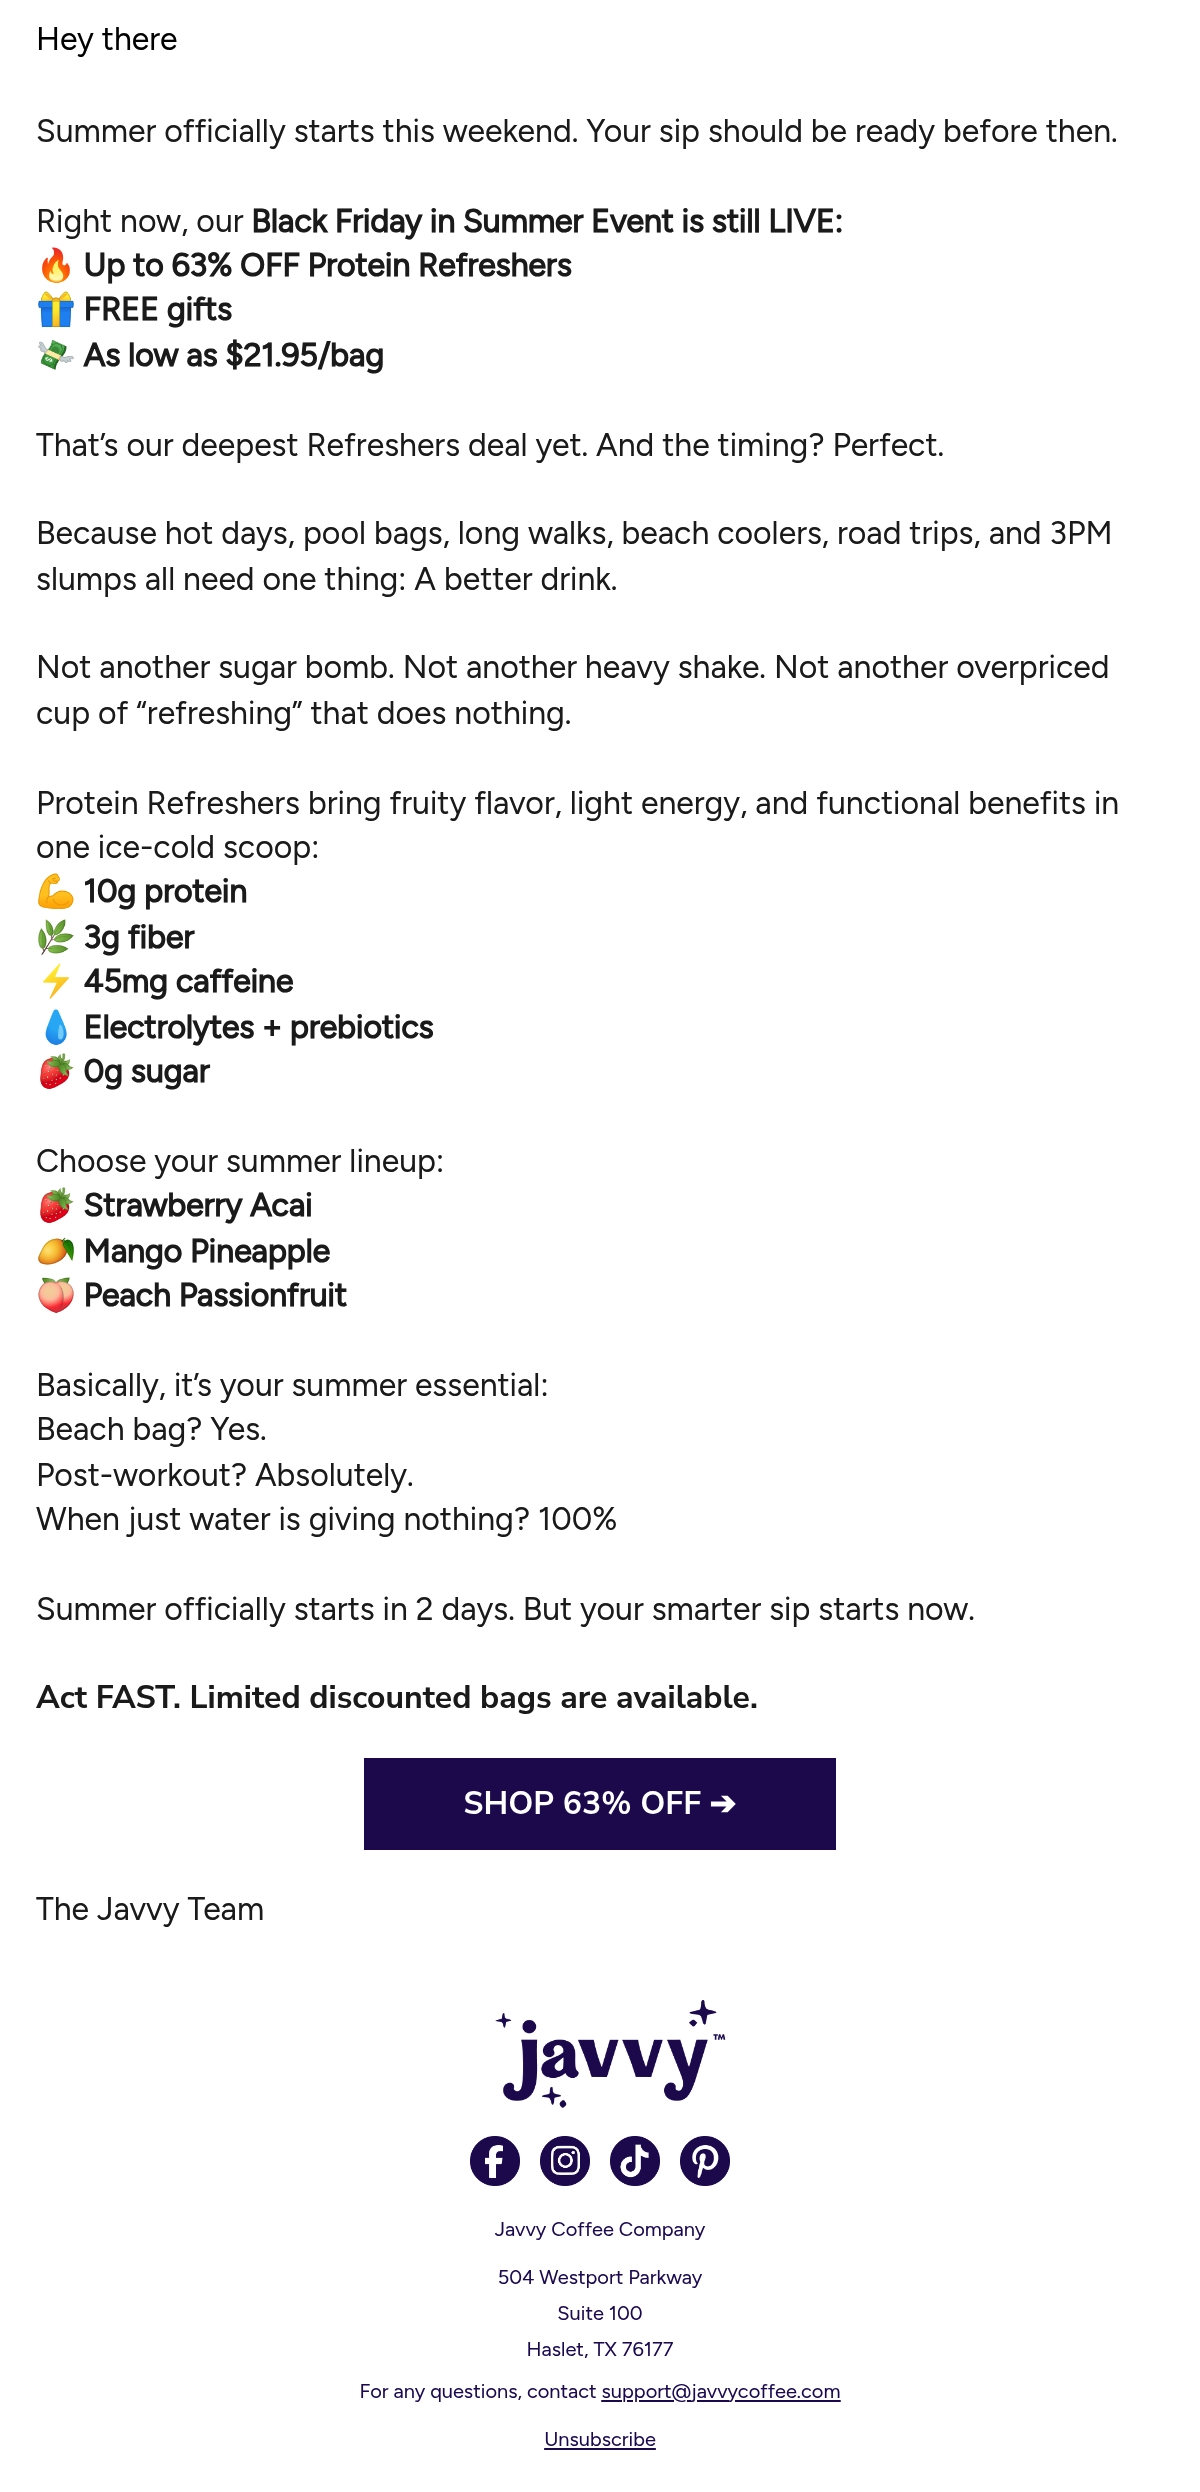Click the mango emoji by Mango Pineapple
Image resolution: width=1200 pixels, height=2492 pixels.
click(x=56, y=1251)
